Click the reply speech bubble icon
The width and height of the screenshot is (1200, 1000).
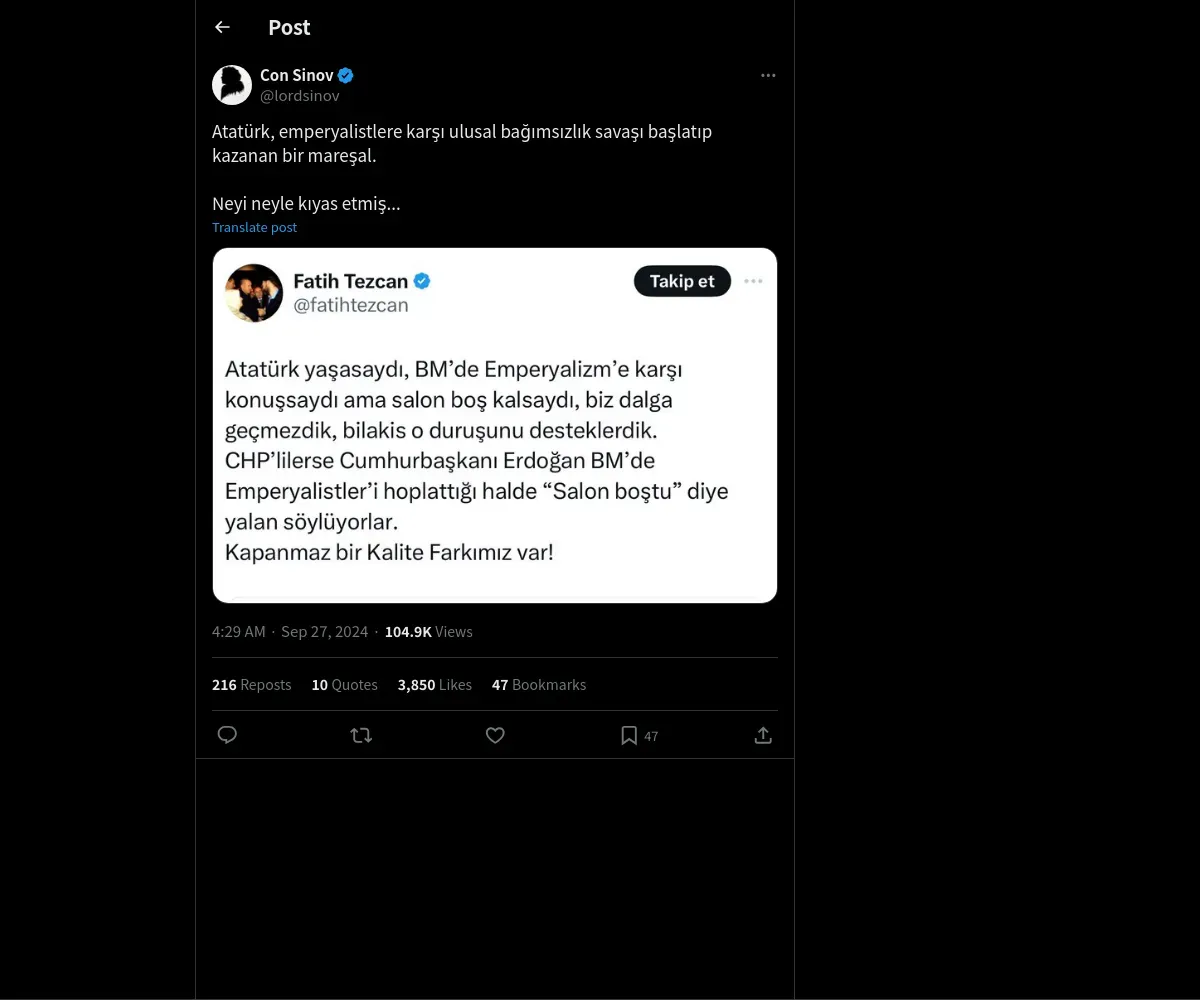pyautogui.click(x=227, y=735)
